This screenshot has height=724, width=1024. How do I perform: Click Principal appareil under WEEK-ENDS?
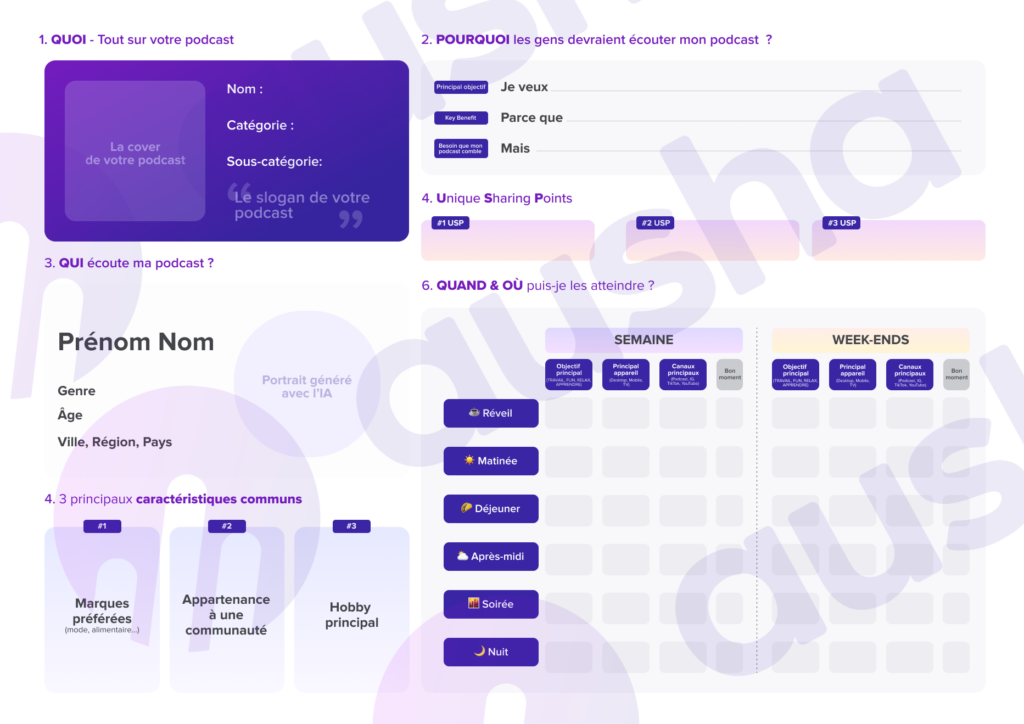click(852, 375)
